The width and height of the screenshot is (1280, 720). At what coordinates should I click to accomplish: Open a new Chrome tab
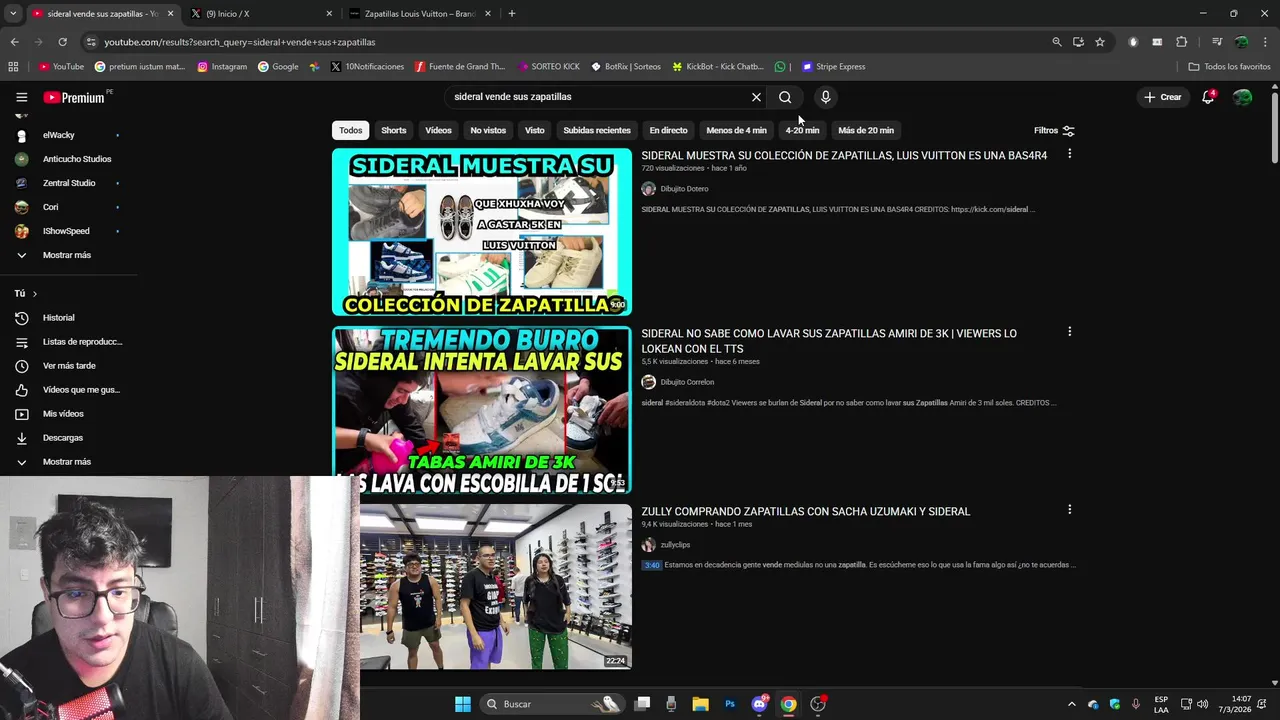512,14
